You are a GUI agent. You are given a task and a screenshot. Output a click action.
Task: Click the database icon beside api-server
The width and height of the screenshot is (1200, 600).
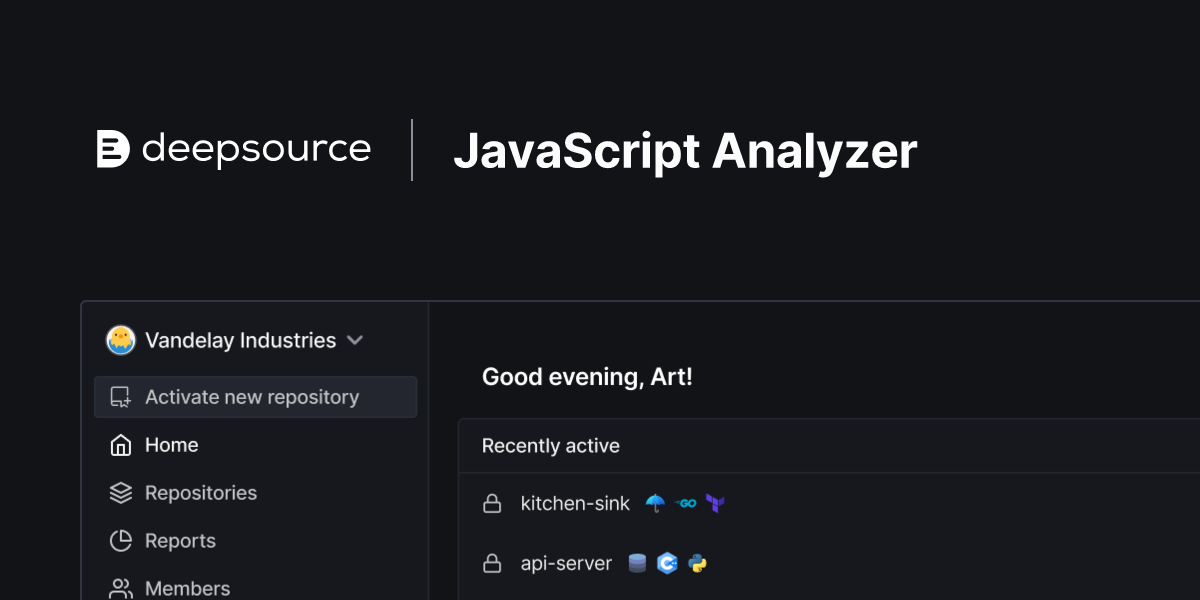pos(638,563)
